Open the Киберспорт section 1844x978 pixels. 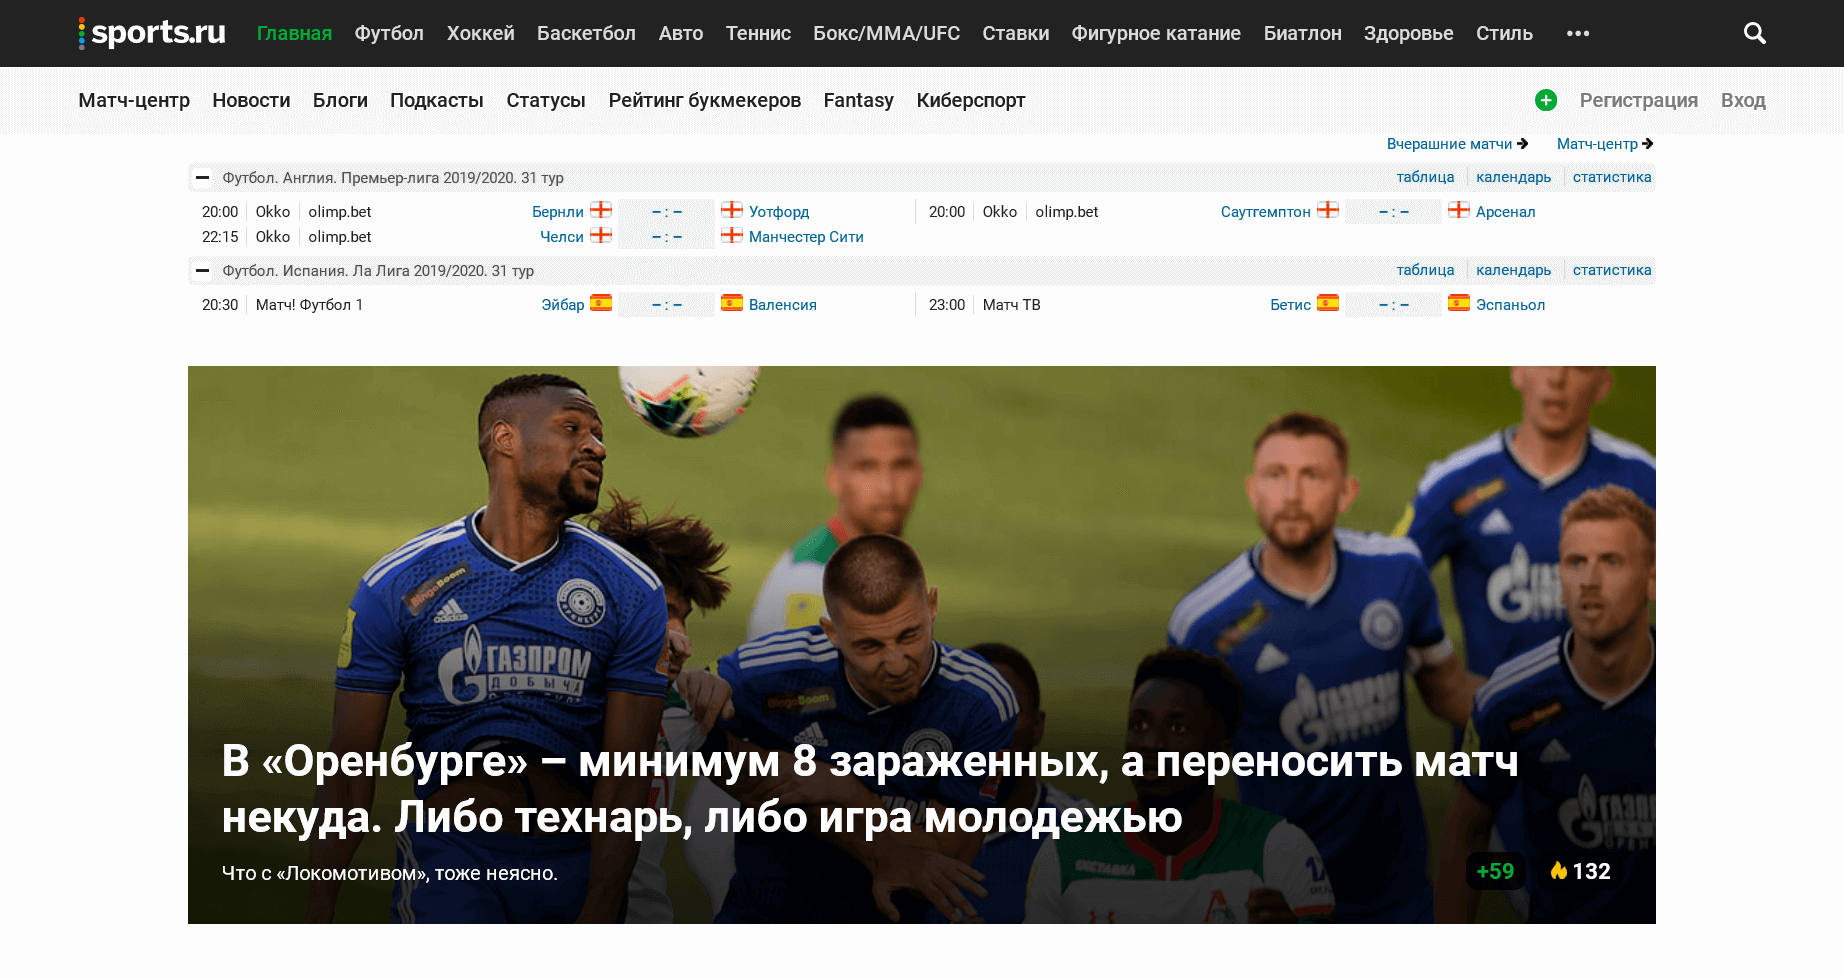pyautogui.click(x=971, y=100)
